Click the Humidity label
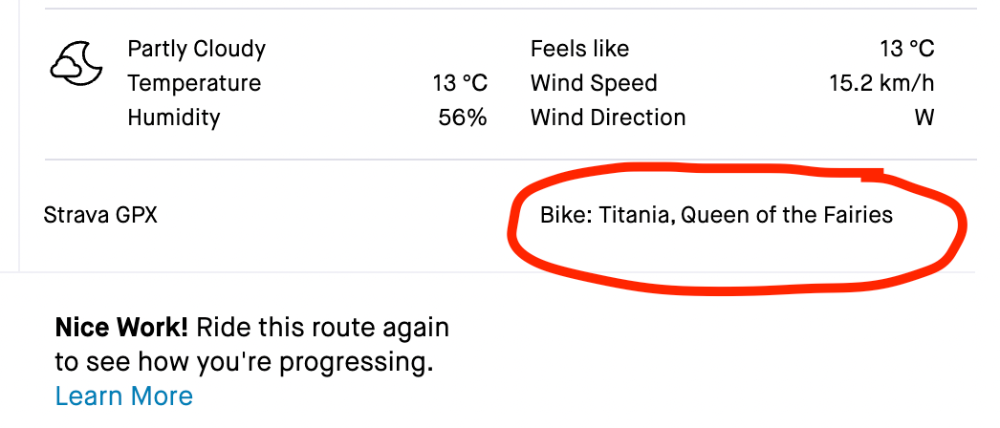1000x428 pixels. click(x=174, y=117)
